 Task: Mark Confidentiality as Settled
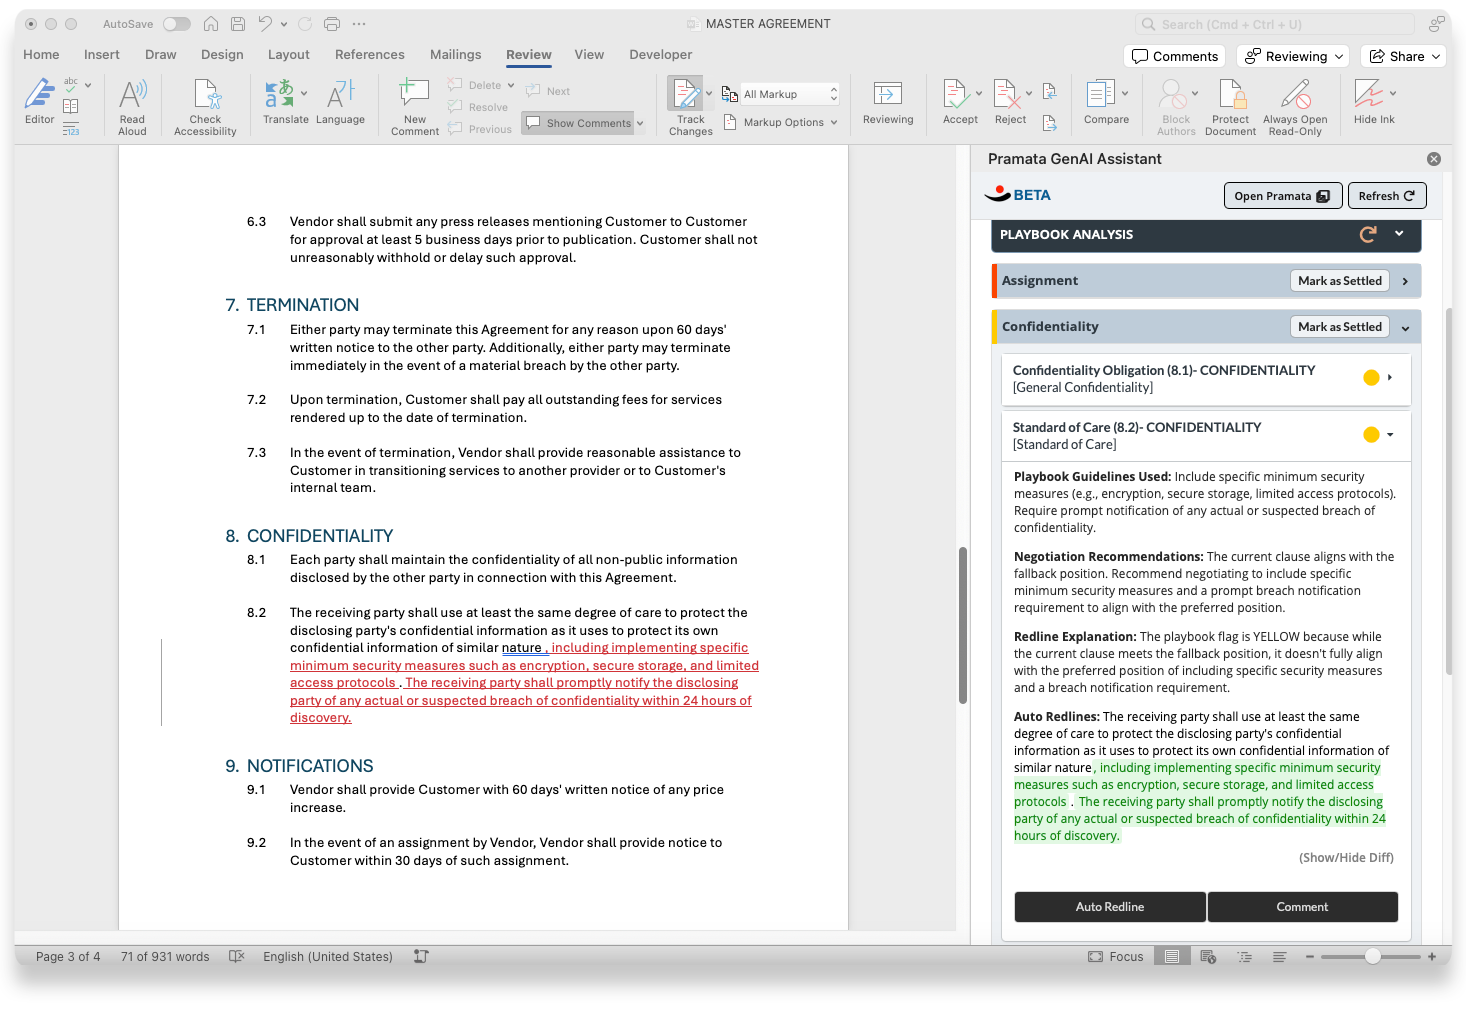point(1340,327)
